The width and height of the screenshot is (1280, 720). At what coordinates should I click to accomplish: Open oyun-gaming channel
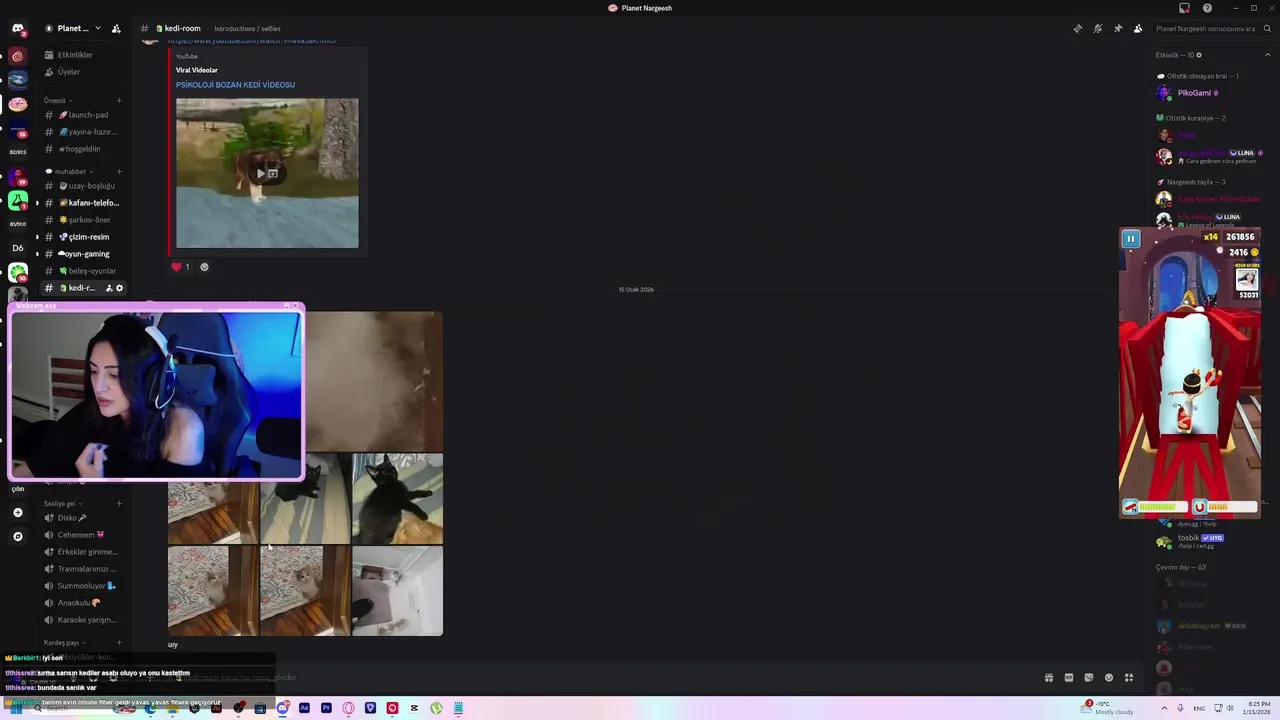pos(83,254)
